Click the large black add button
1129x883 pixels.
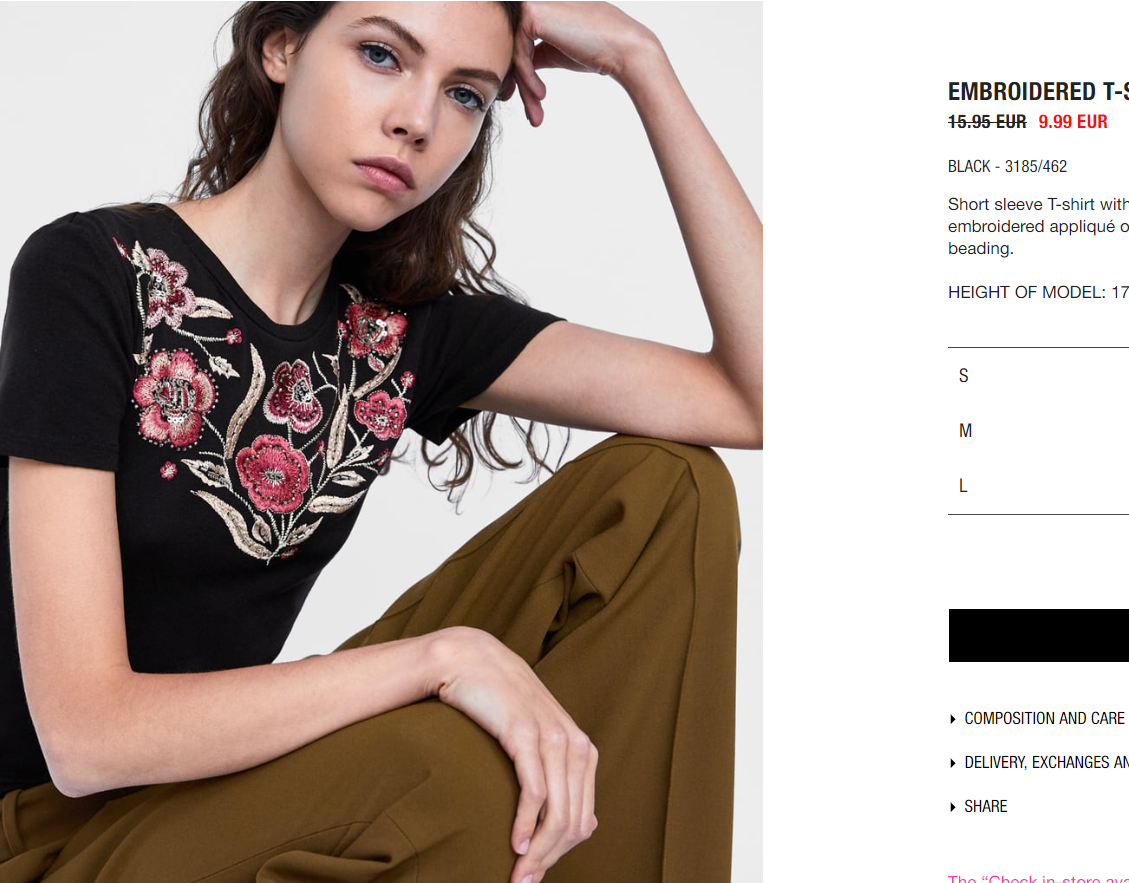click(x=1038, y=635)
